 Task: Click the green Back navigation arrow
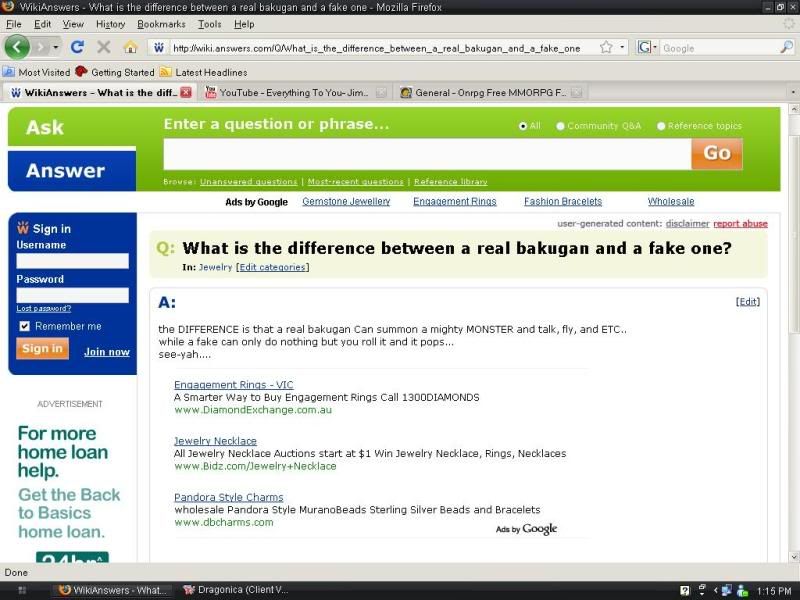17,47
